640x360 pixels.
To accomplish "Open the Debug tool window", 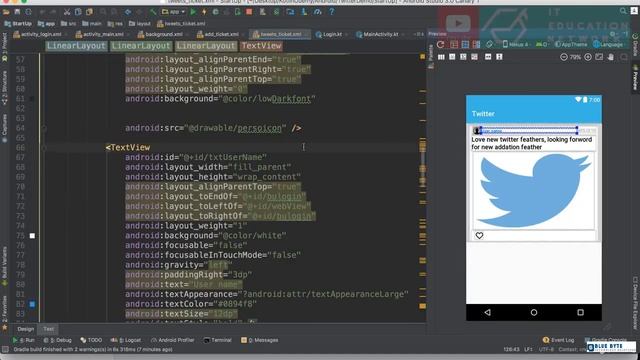I will point(57,340).
